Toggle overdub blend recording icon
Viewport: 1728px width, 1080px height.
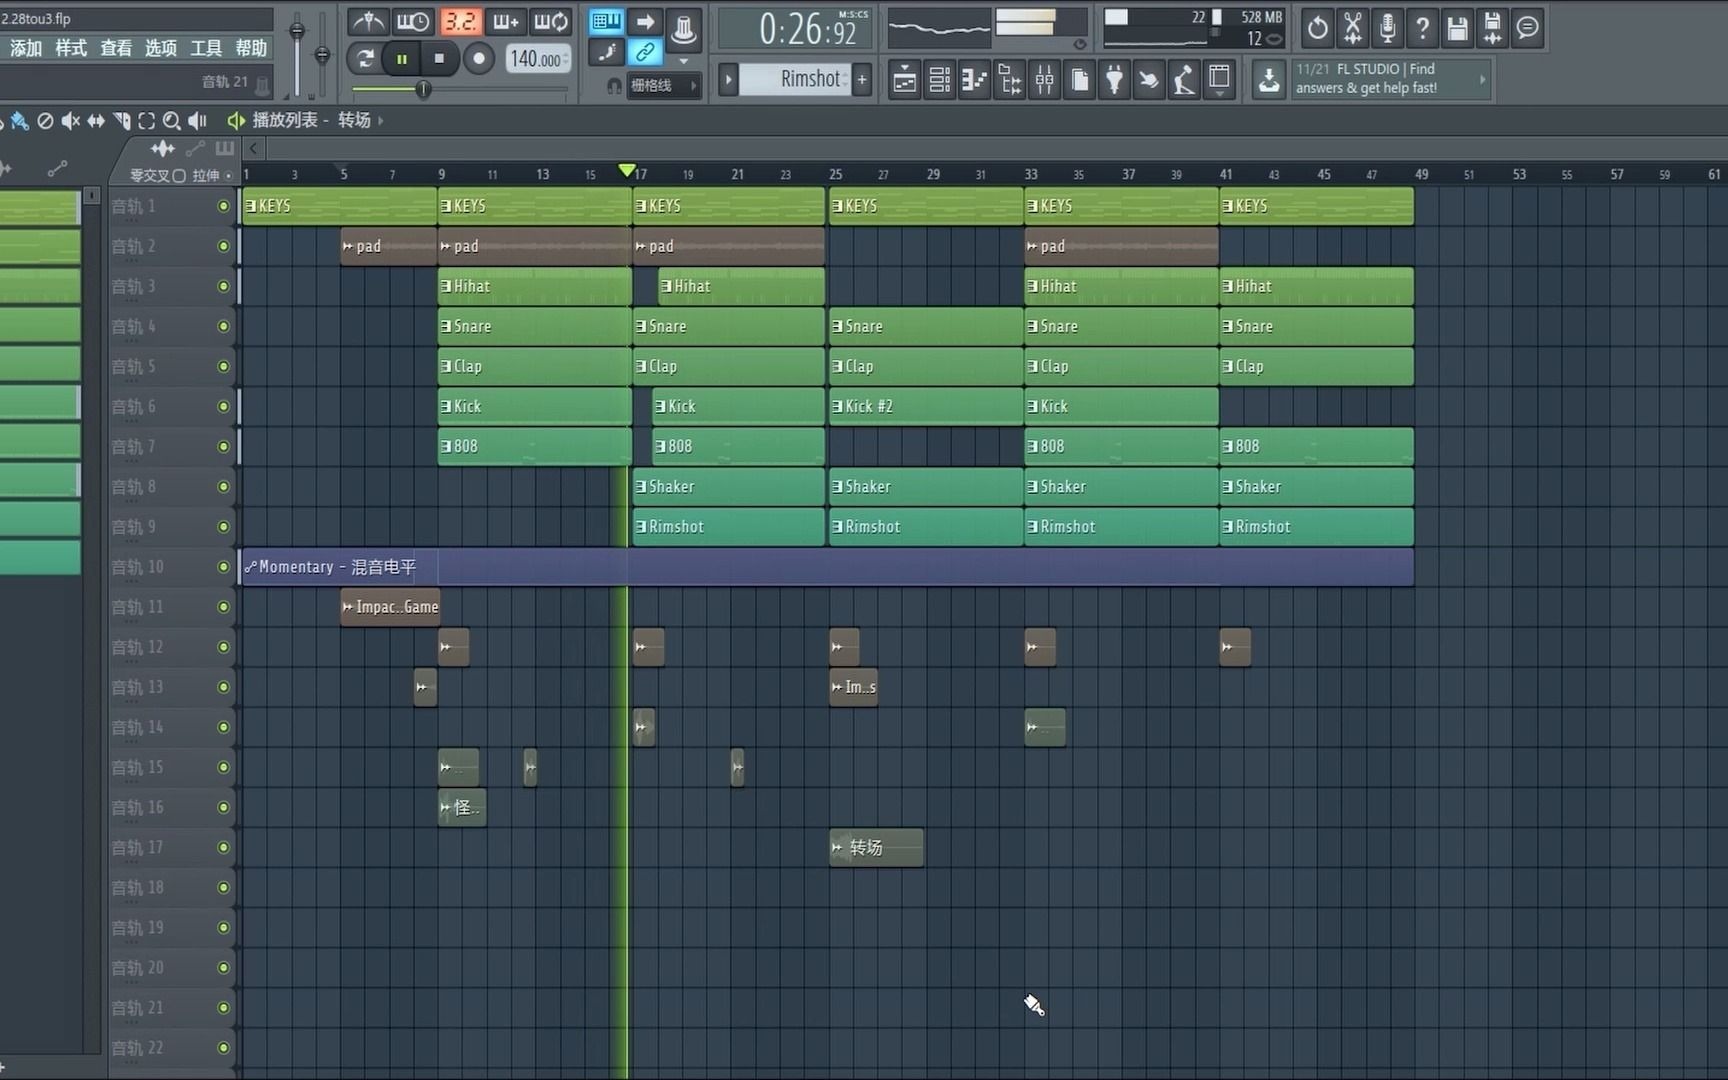[x=505, y=22]
